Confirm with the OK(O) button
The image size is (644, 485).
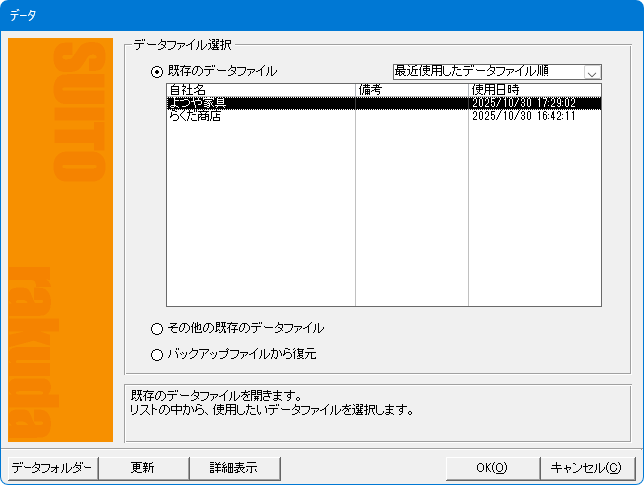coord(491,467)
